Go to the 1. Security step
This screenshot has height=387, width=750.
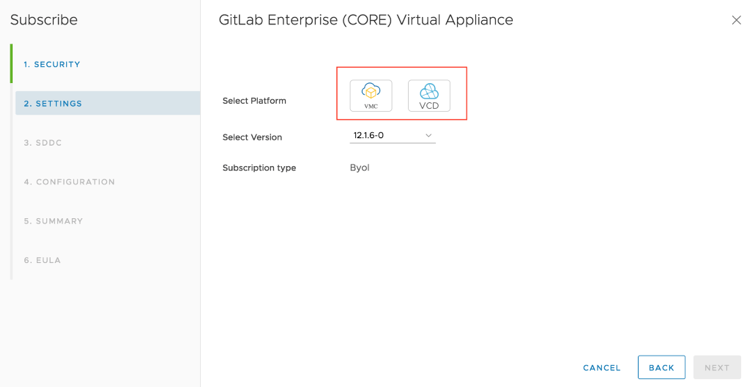(x=52, y=64)
